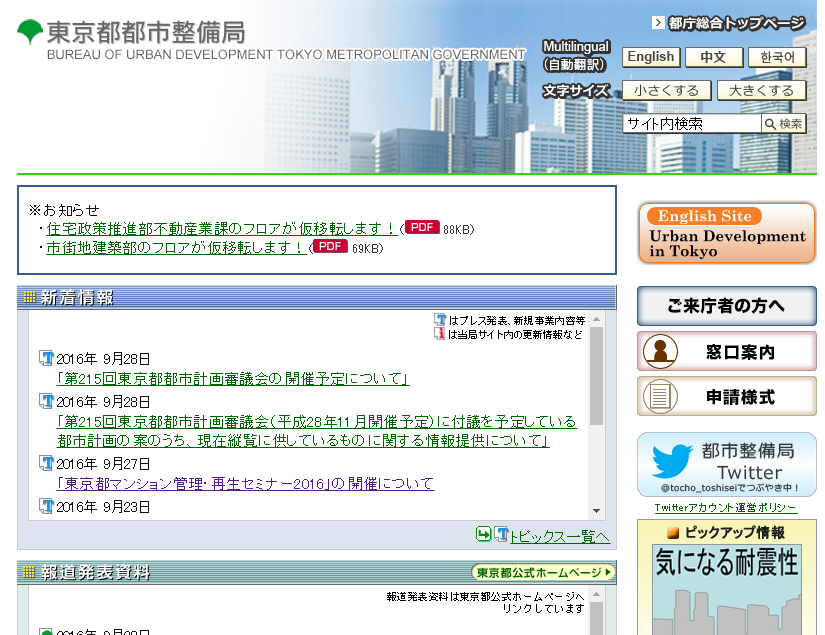Click the 気になる耐震性 pickup banner

coord(727,593)
